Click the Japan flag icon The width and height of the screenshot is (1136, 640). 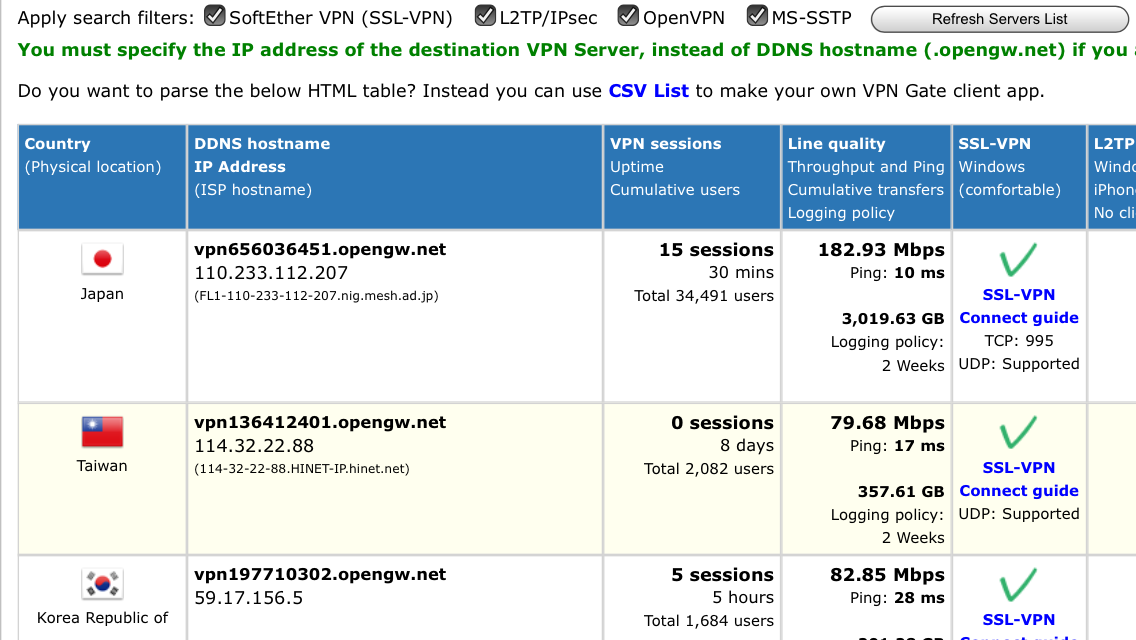point(101,260)
